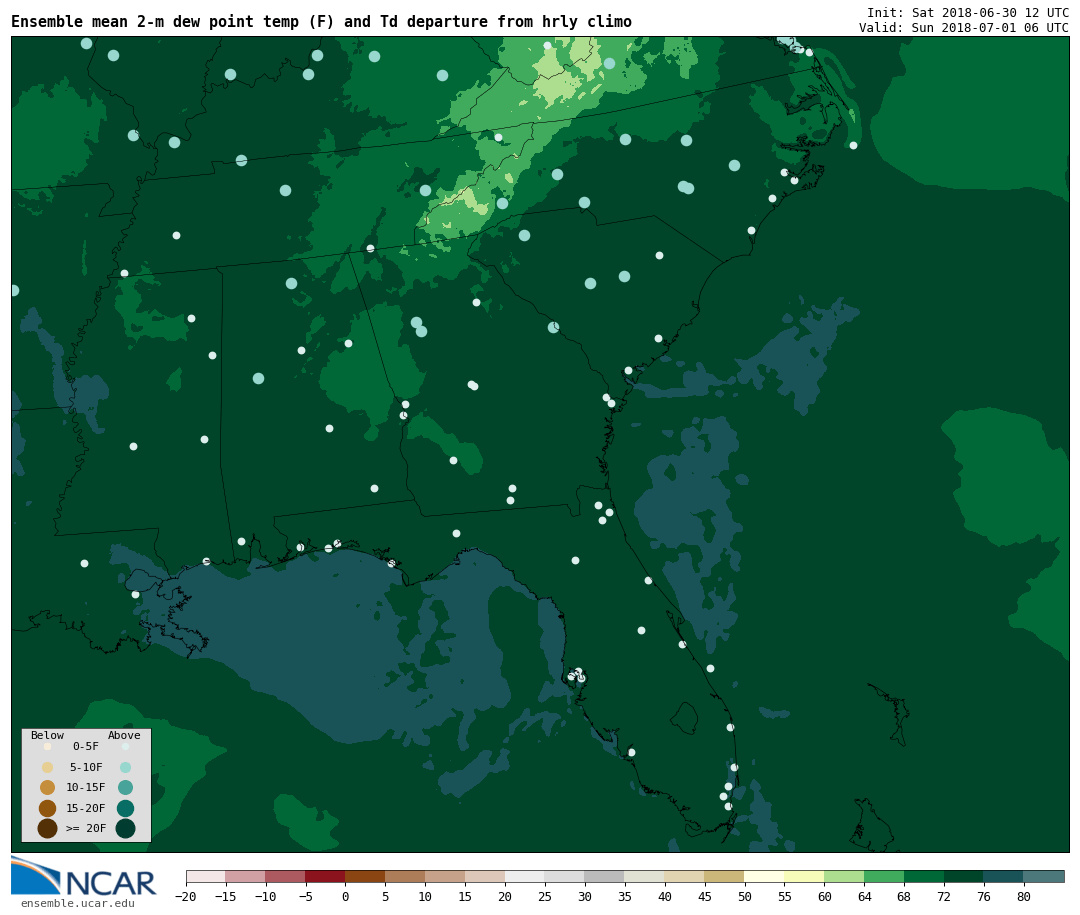1080x915 pixels.
Task: Pick the dark teal swatch between 76 and 80
Action: 1004,876
